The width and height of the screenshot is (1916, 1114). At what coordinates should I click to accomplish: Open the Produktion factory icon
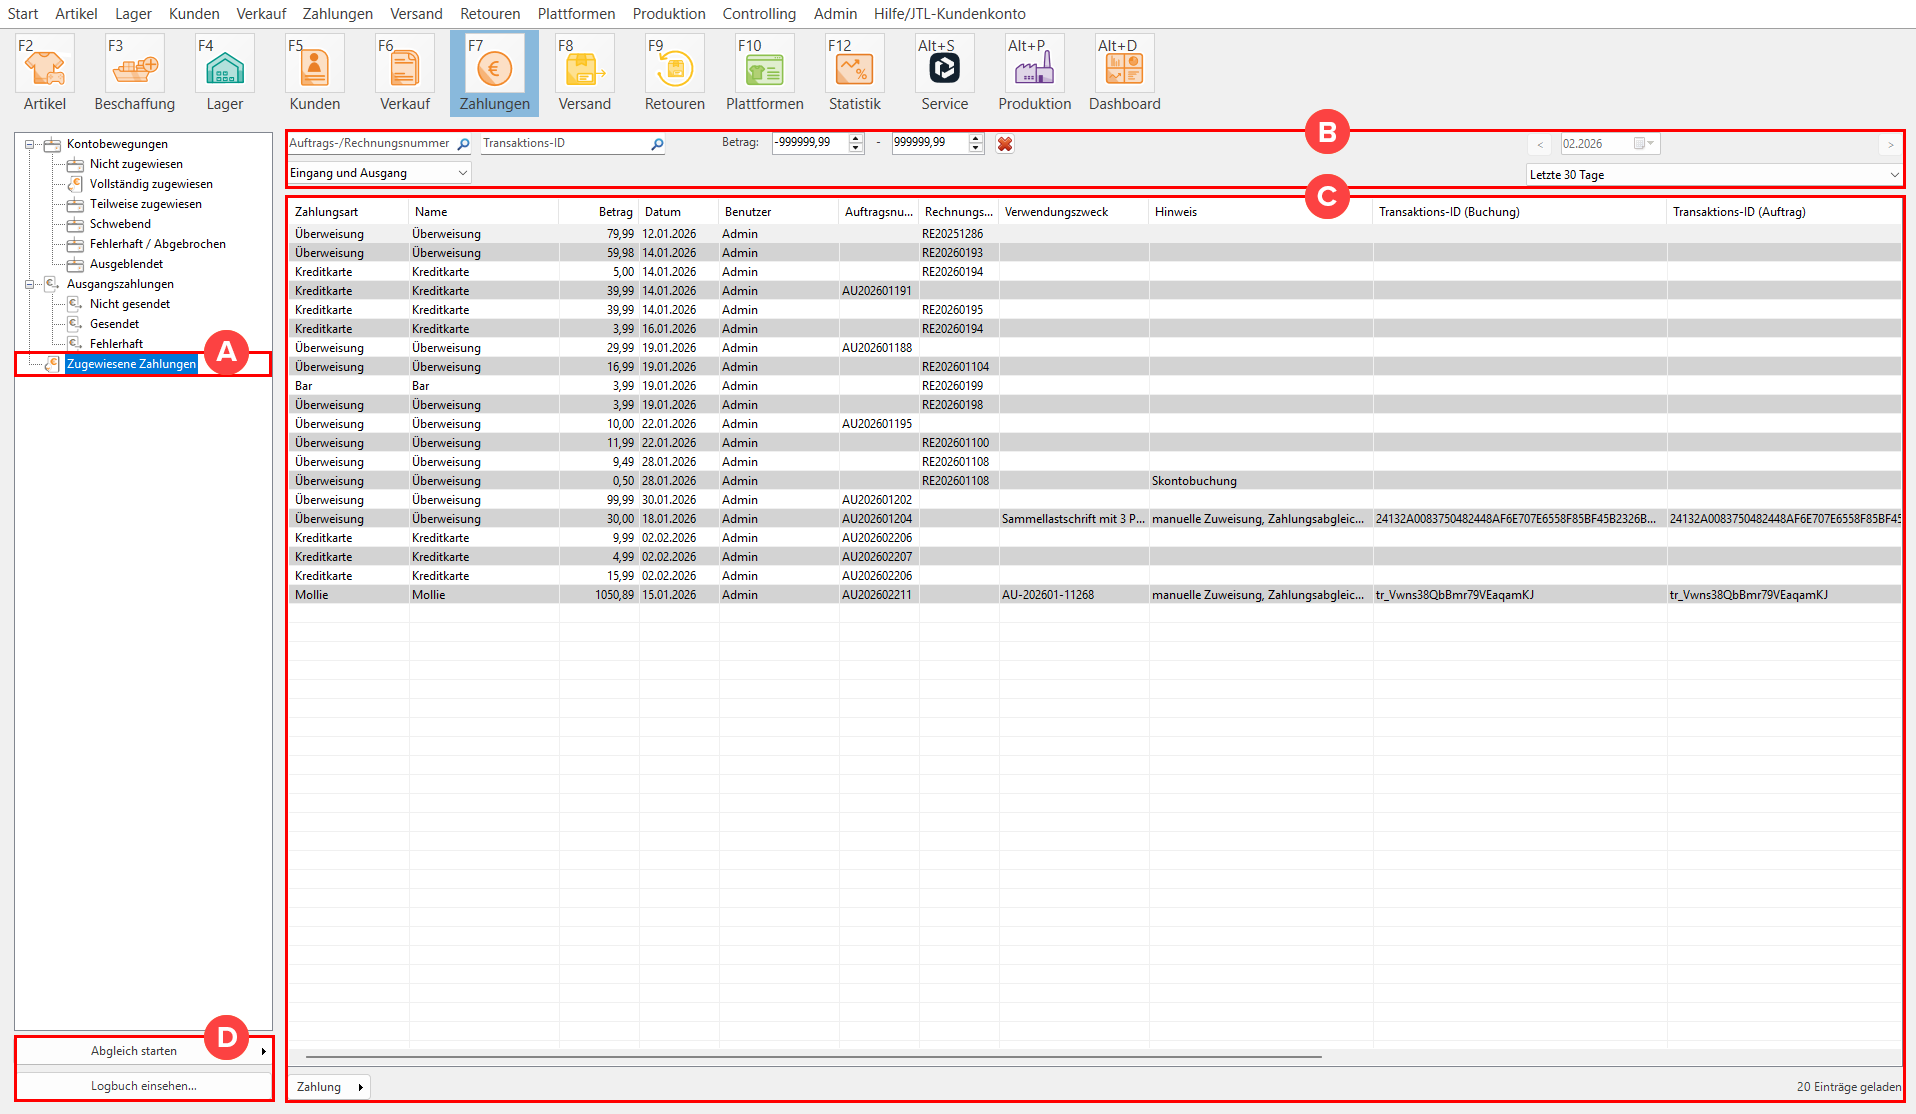pos(1035,68)
